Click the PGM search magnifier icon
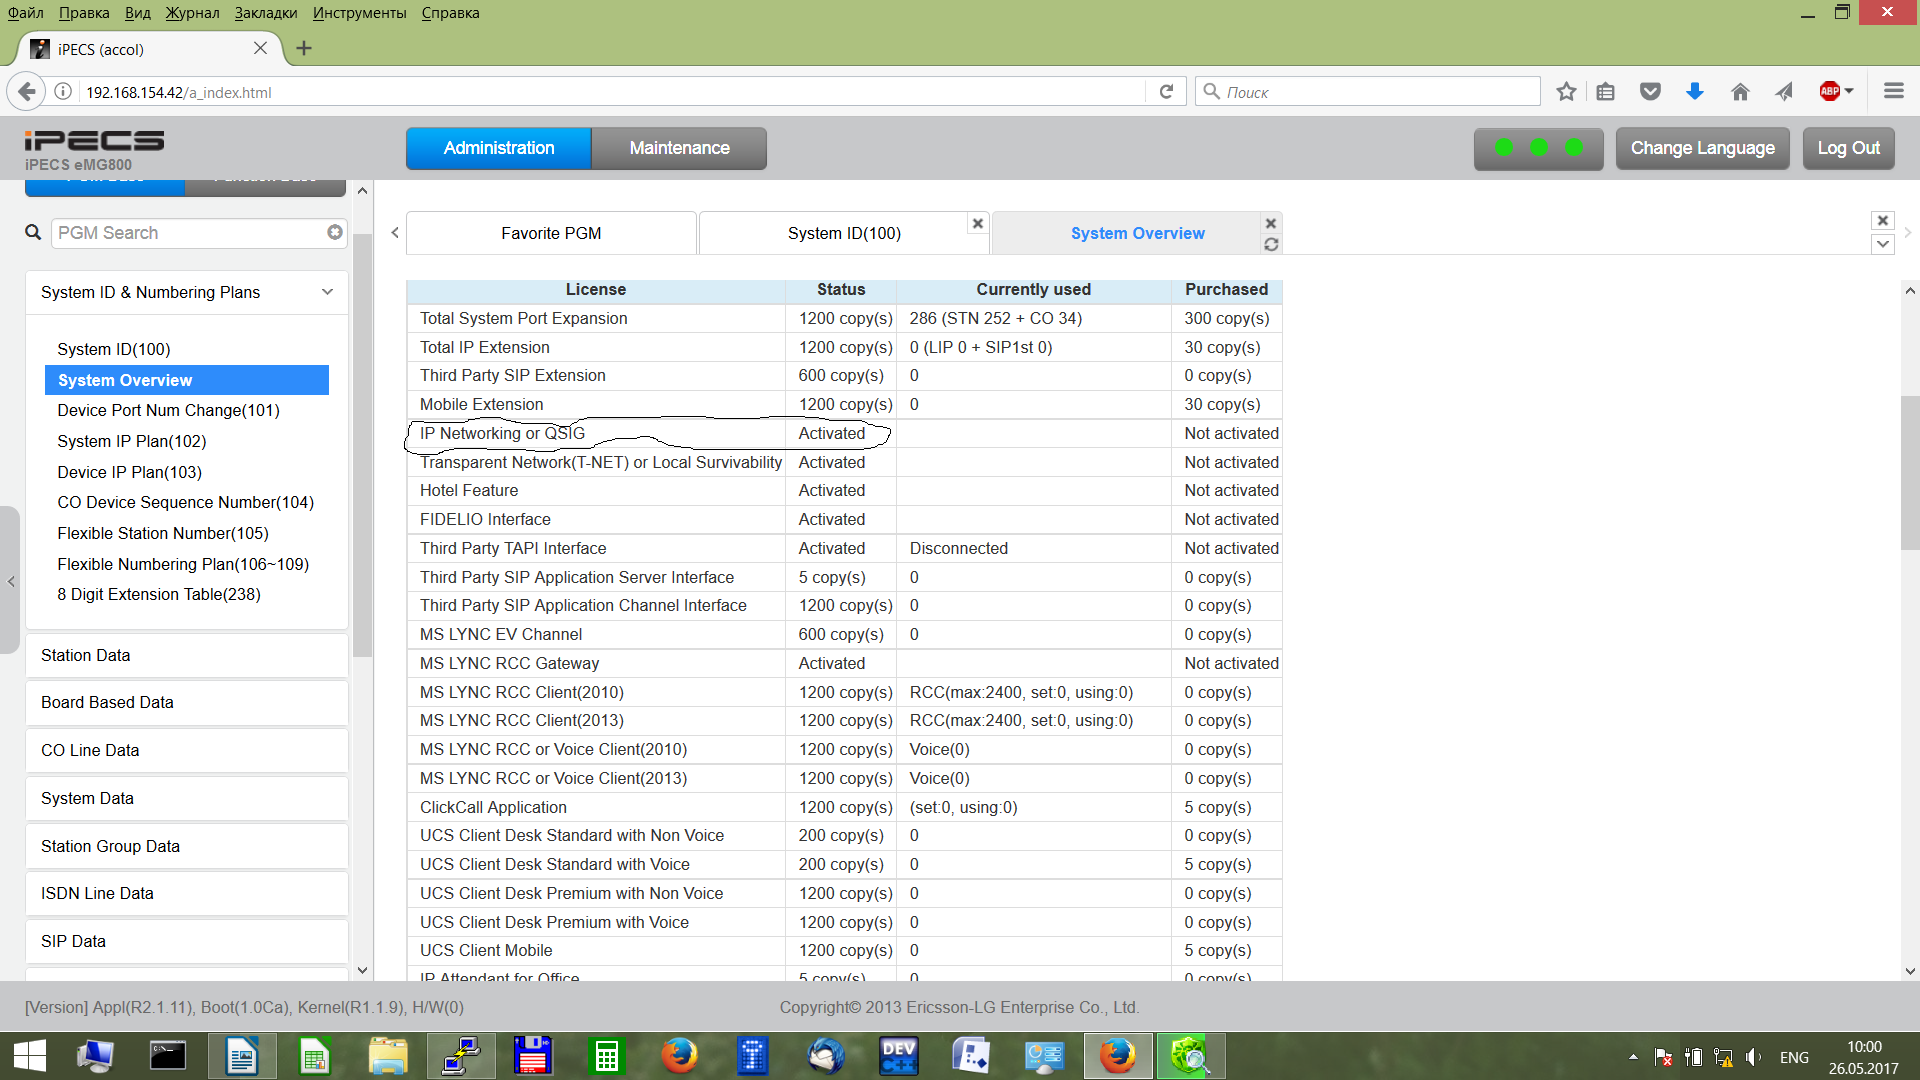Screen dimensions: 1920x1080 tap(33, 232)
